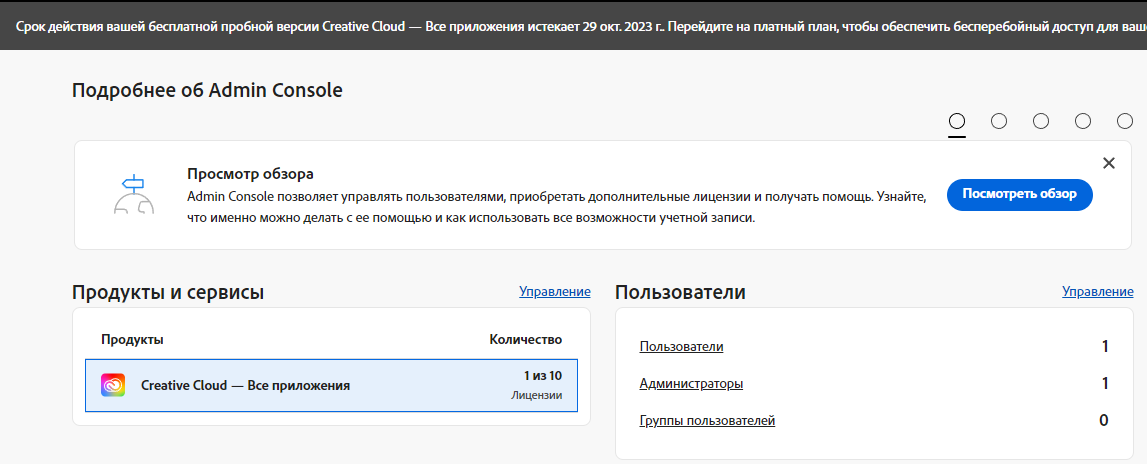This screenshot has width=1147, height=464.
Task: Open the Группы пользователей link
Action: (x=707, y=421)
